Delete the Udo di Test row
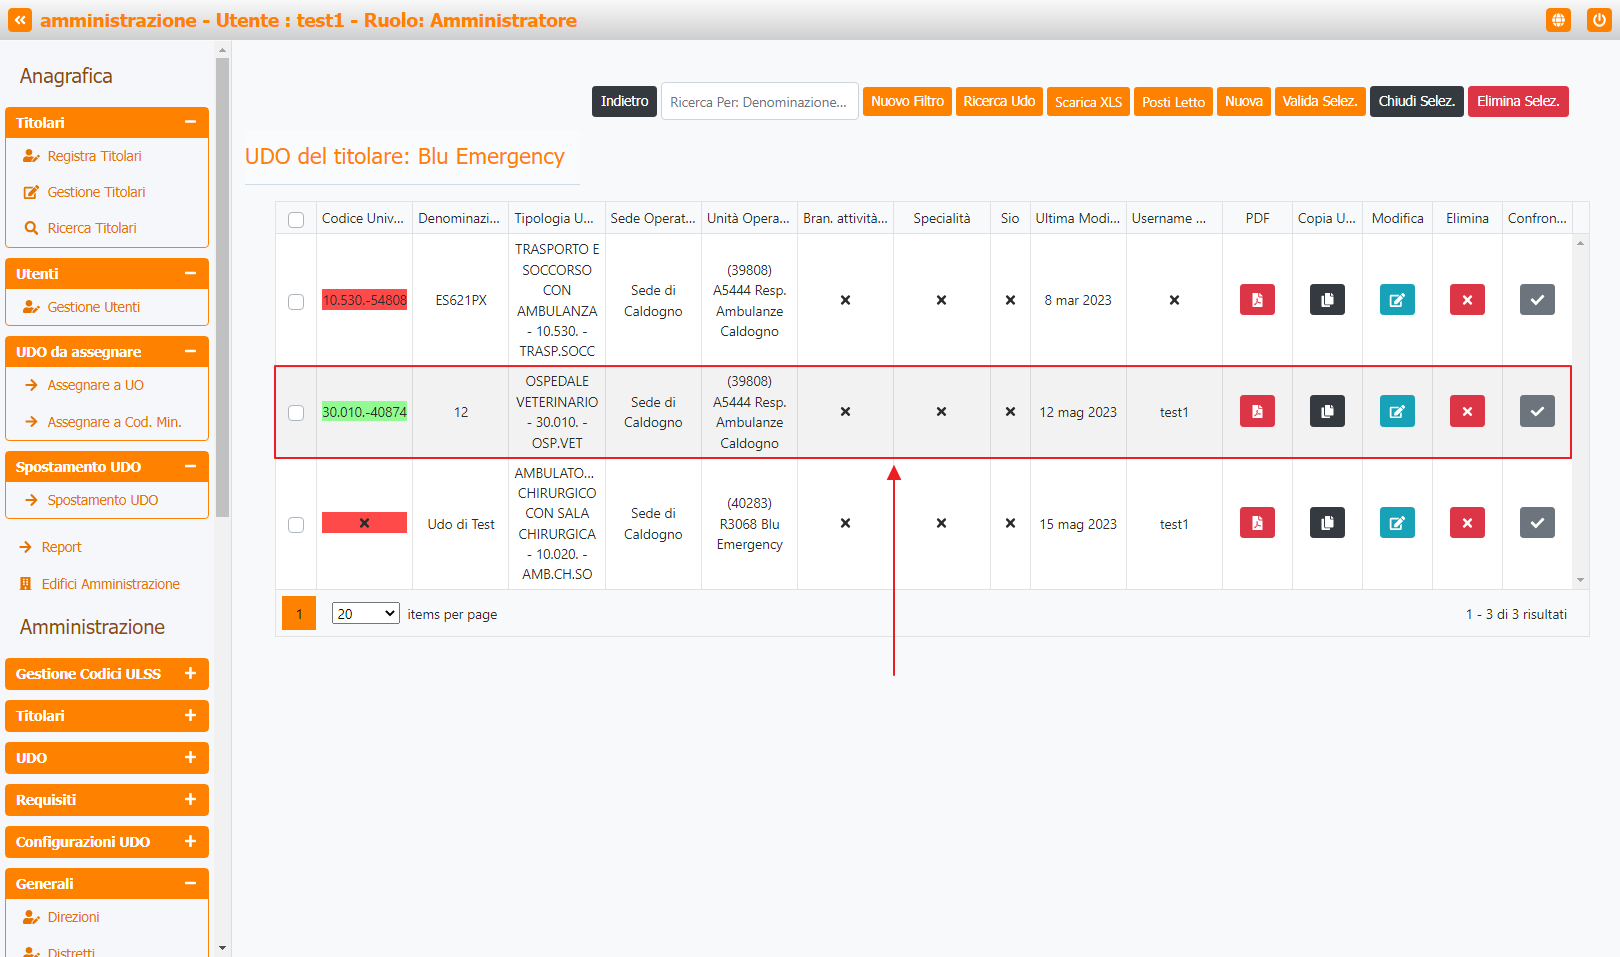The width and height of the screenshot is (1620, 957). pyautogui.click(x=1467, y=523)
